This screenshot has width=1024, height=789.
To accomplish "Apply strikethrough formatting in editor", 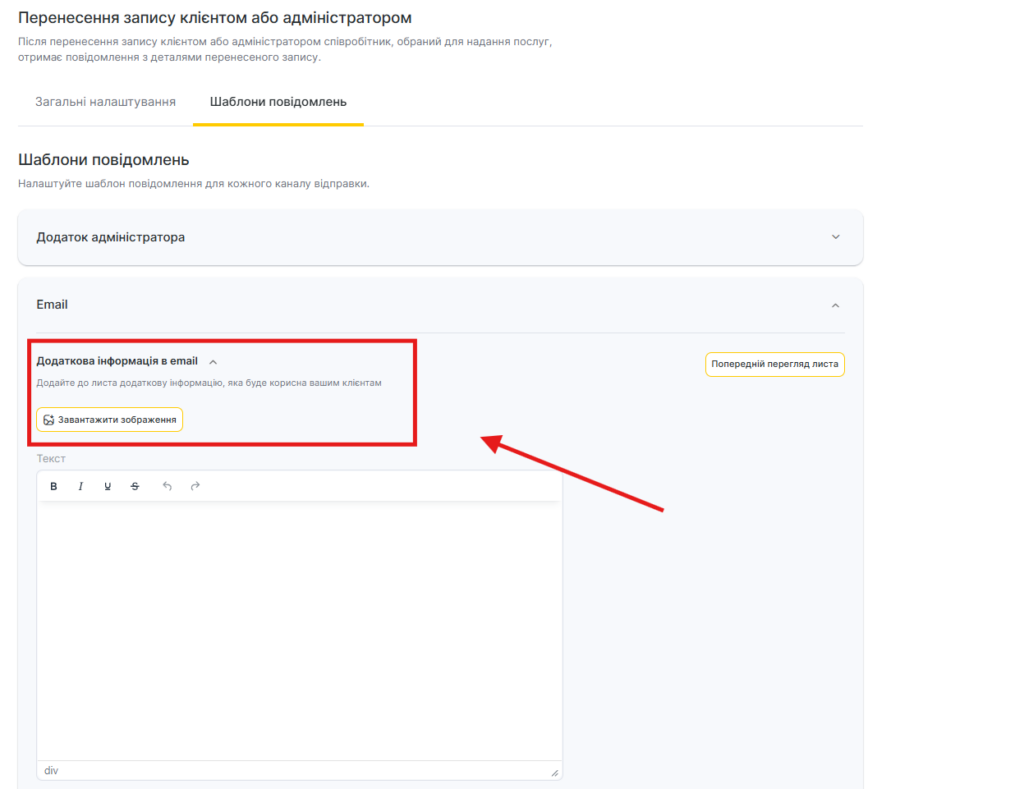I will (135, 486).
